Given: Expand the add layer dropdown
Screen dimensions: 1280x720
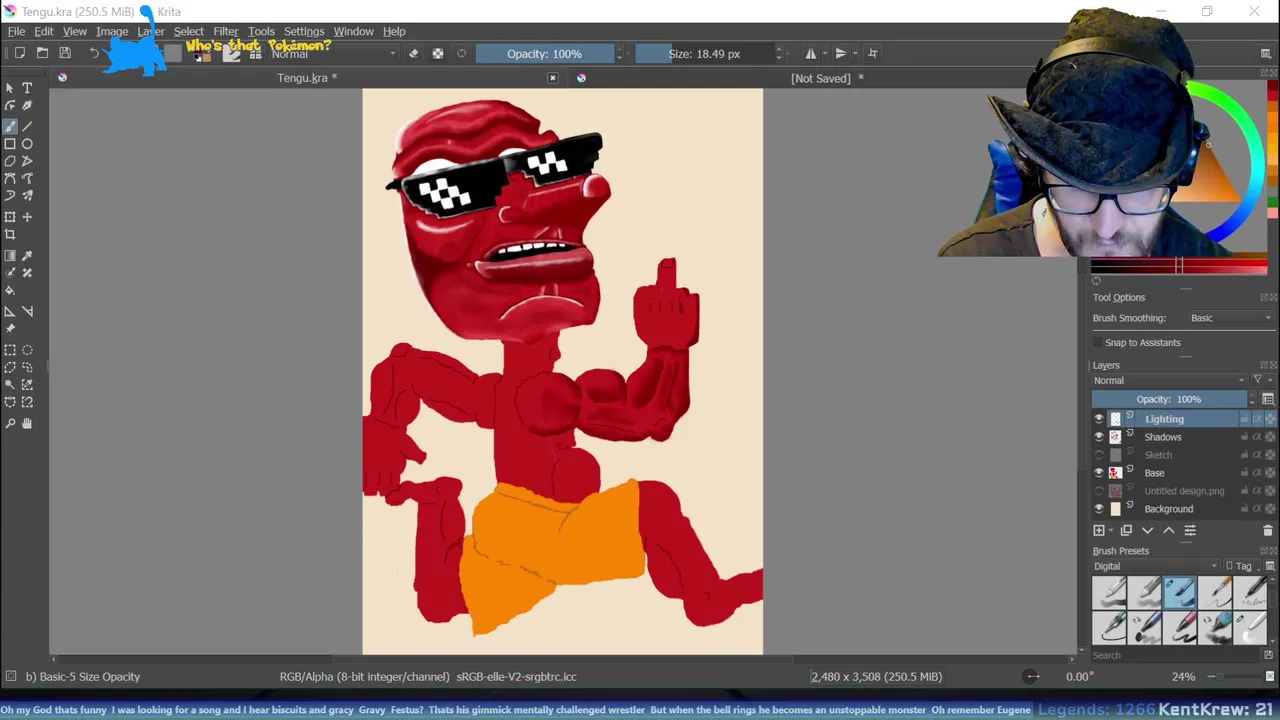Looking at the screenshot, I should (x=1110, y=531).
